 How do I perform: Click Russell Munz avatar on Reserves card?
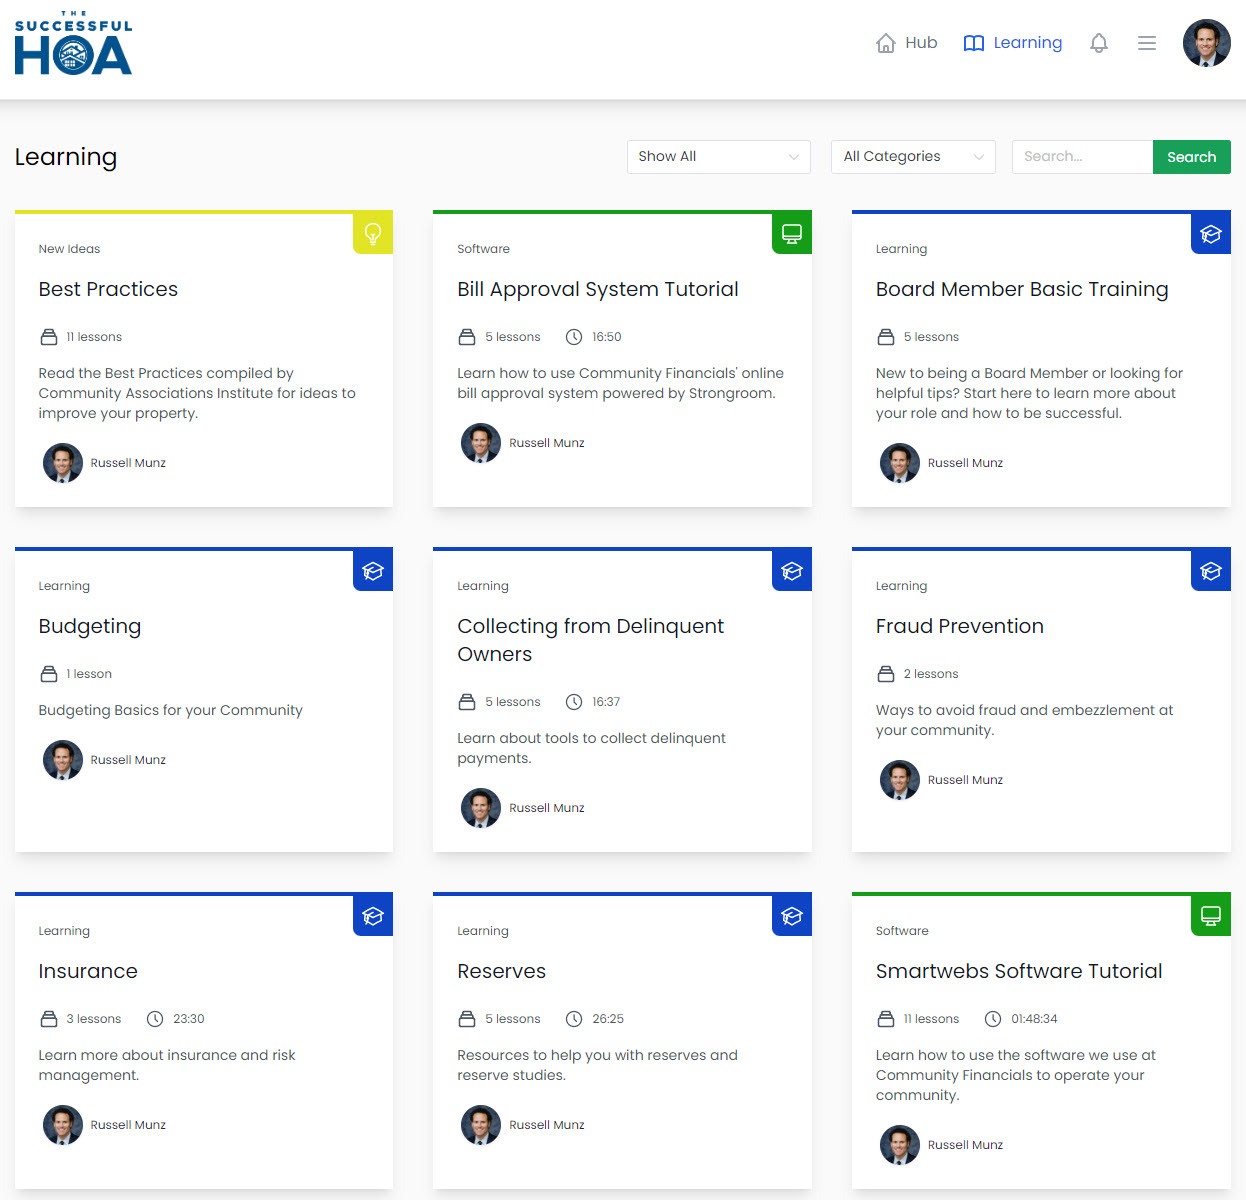pyautogui.click(x=481, y=1125)
